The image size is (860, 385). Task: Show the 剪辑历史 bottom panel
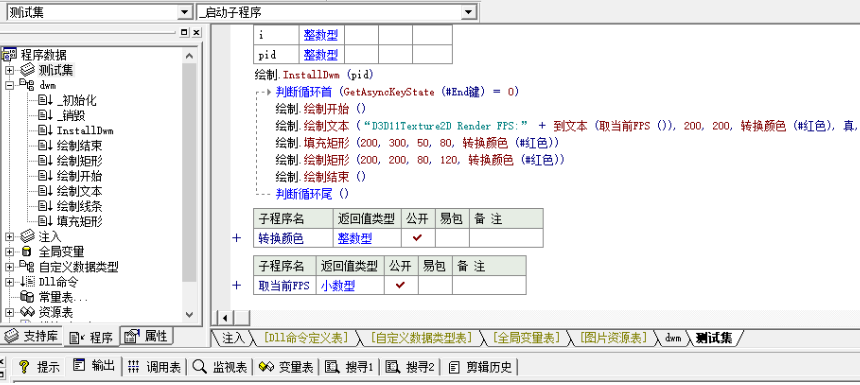[x=480, y=367]
